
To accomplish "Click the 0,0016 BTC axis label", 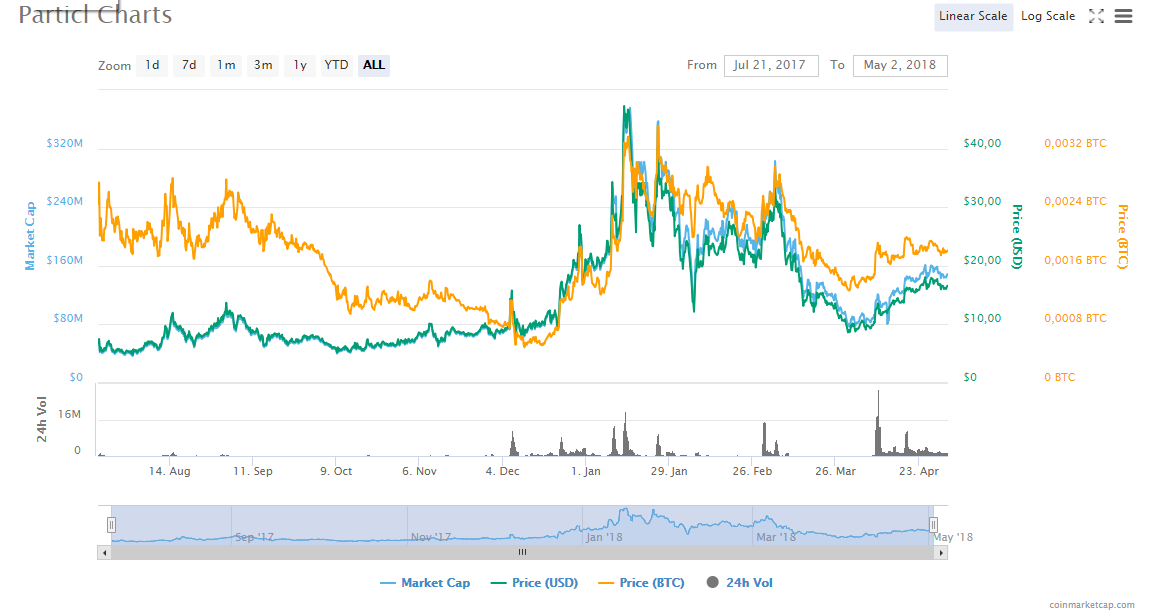I will pyautogui.click(x=1075, y=260).
